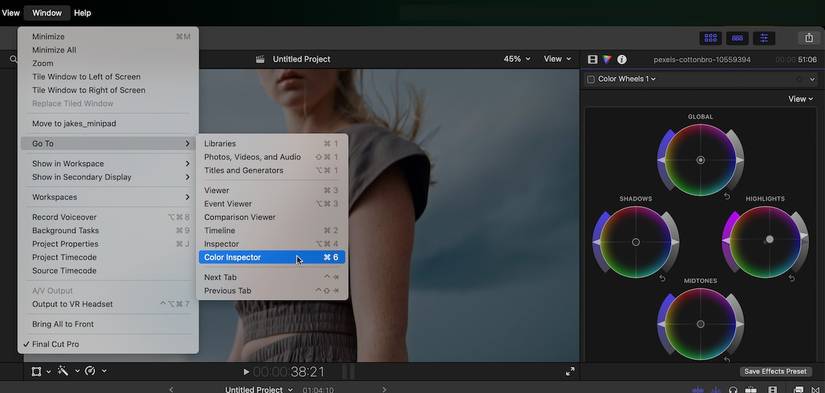Click the retime speedometer icon
The height and width of the screenshot is (393, 825).
click(90, 371)
